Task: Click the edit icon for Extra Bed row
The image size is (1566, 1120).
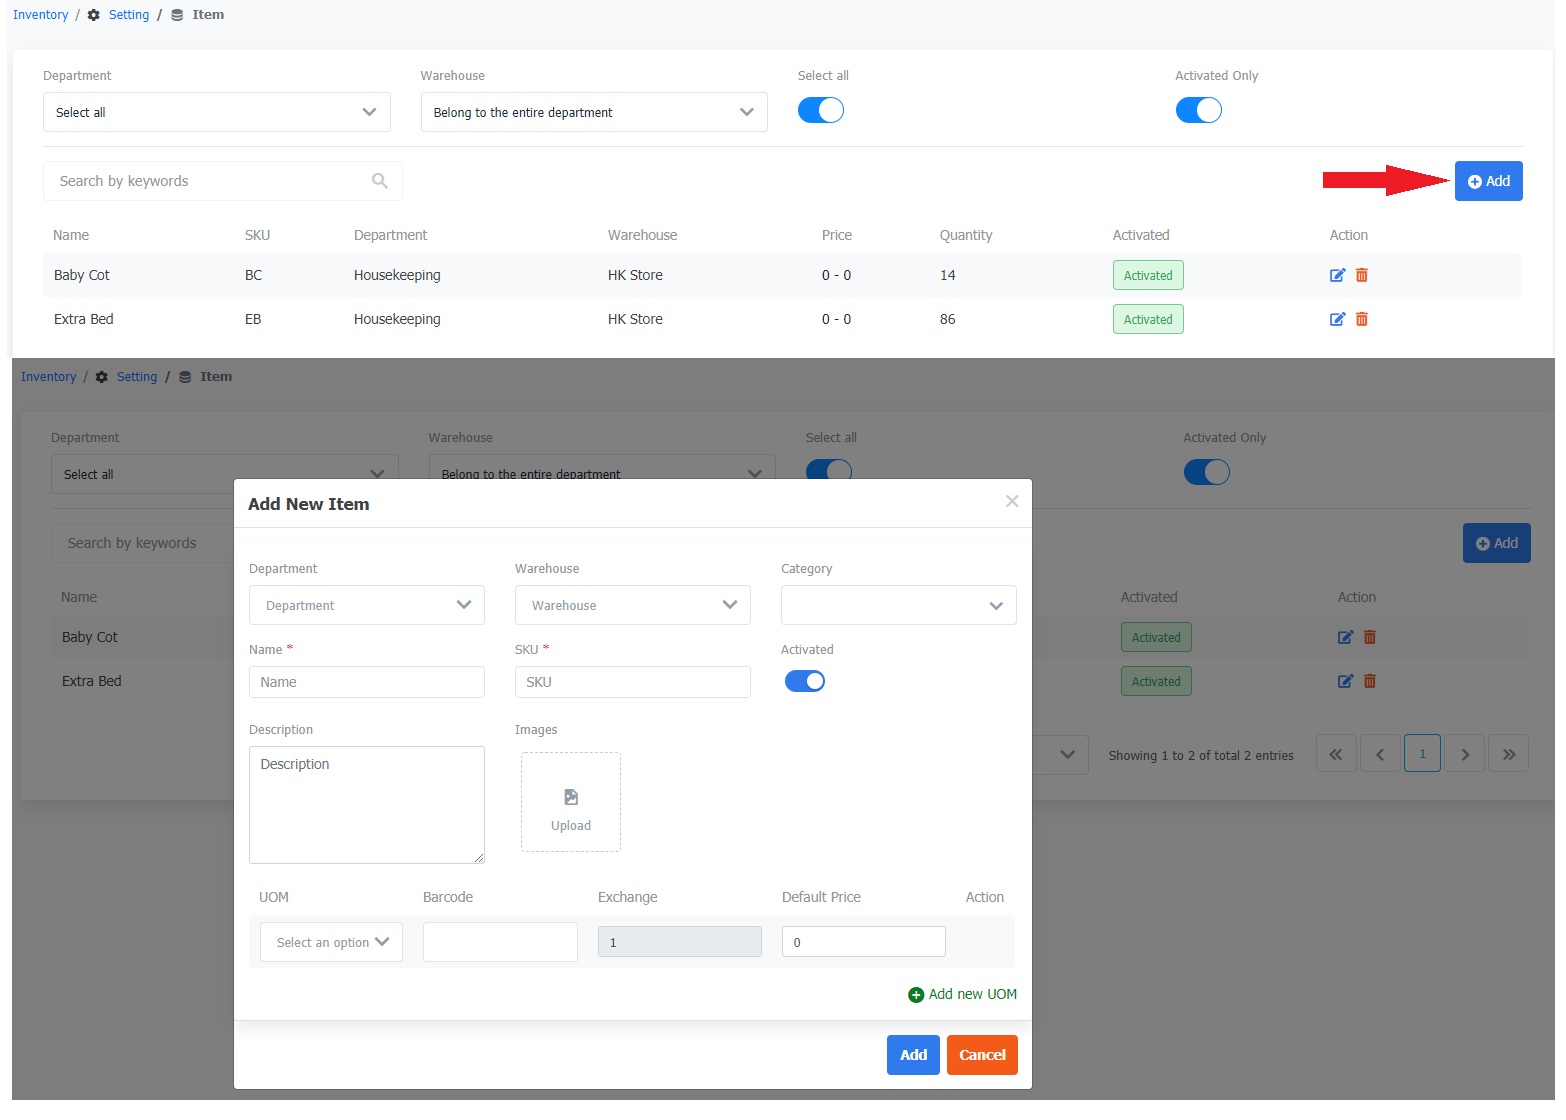Action: tap(1337, 319)
